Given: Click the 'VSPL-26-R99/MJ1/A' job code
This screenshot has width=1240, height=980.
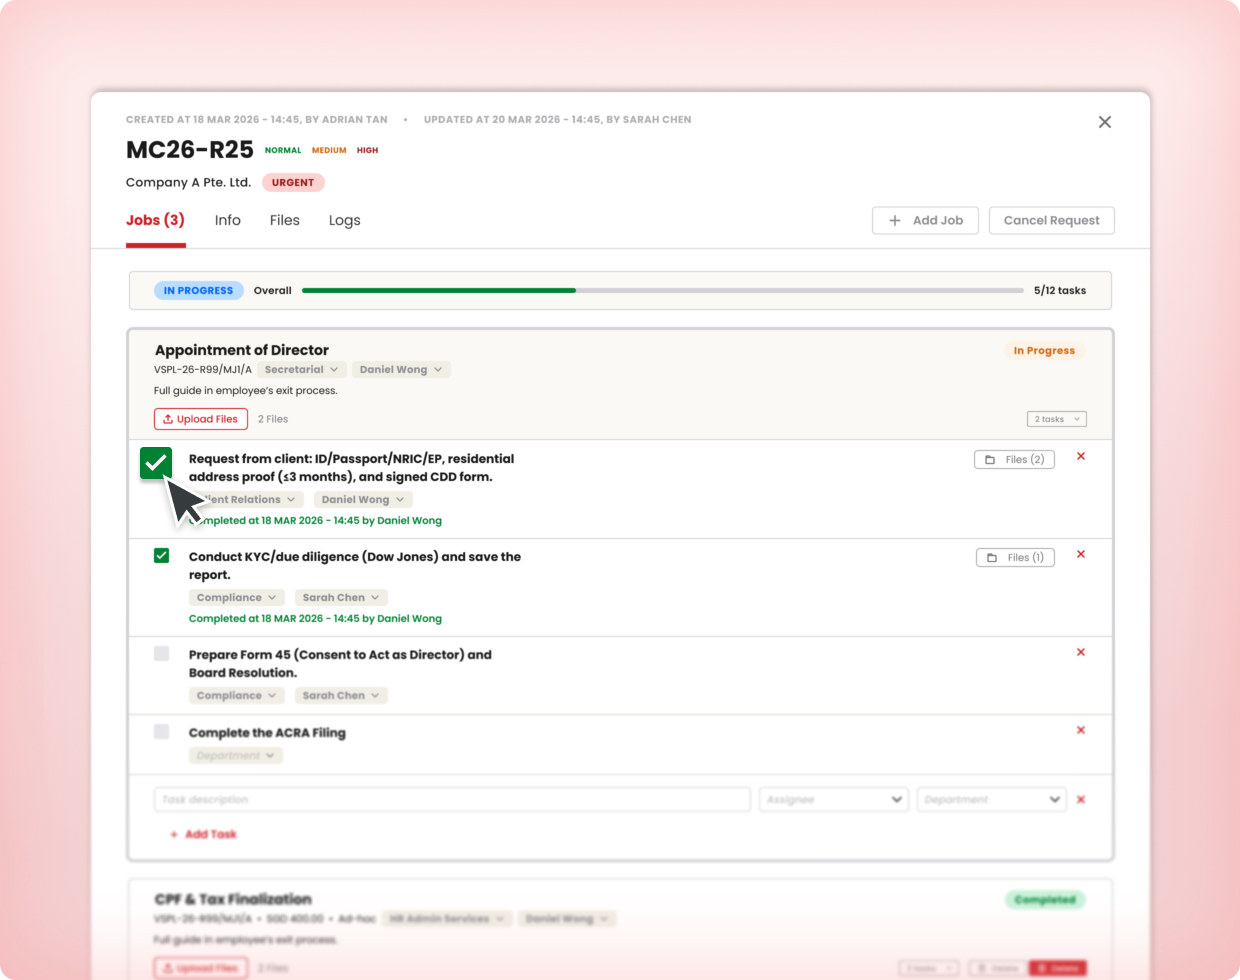Looking at the screenshot, I should (203, 370).
